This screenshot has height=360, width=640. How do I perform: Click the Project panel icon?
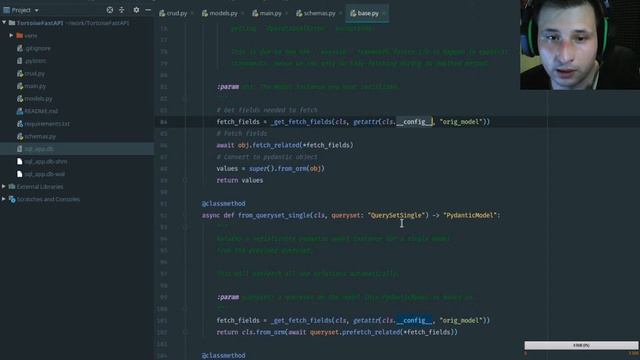click(6, 10)
